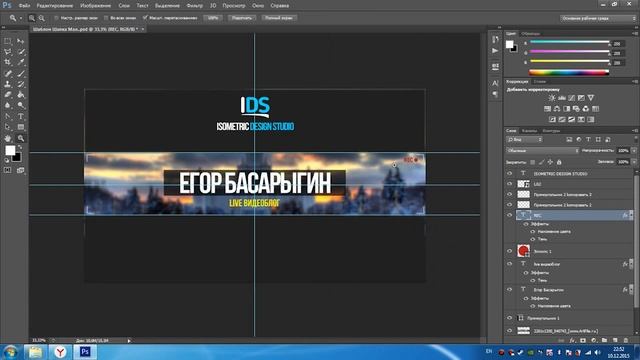Open History panel icon in collapsed dock
The width and height of the screenshot is (640, 360).
495,40
